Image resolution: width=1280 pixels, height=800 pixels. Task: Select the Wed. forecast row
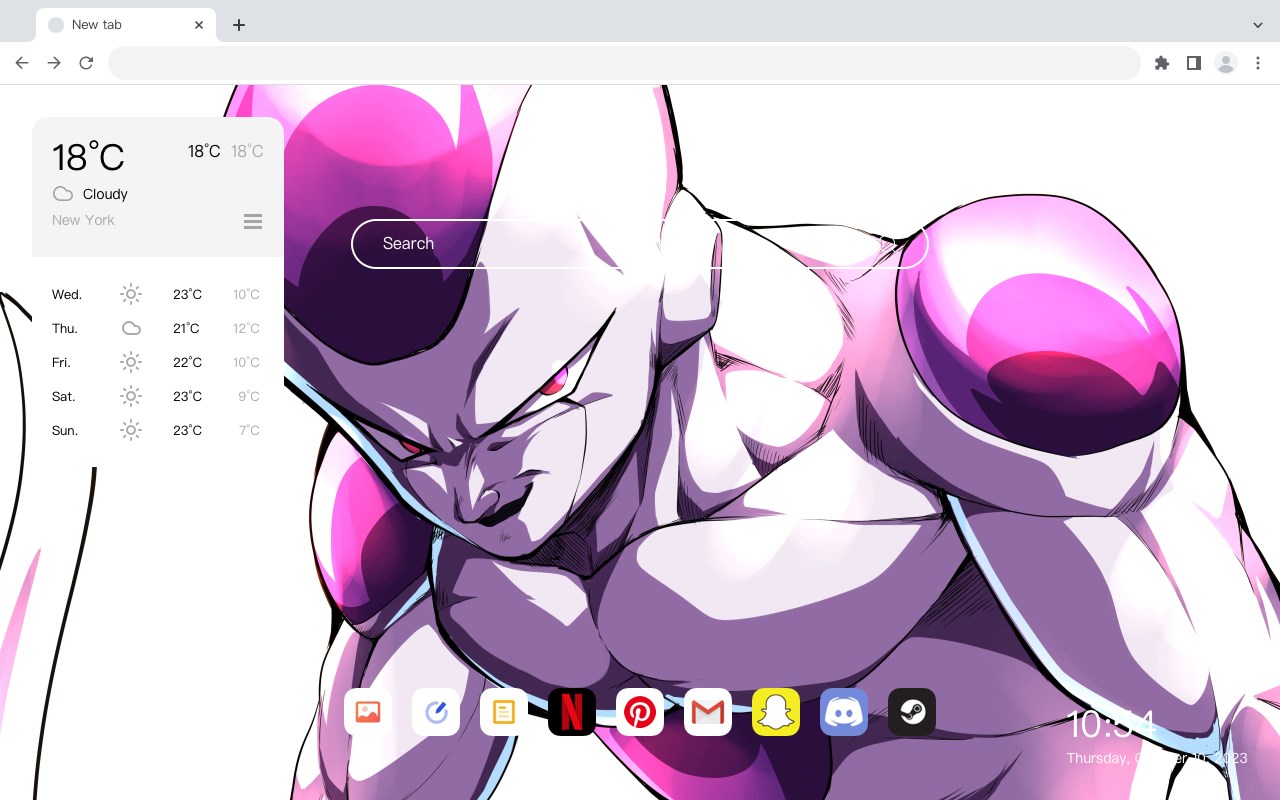(157, 294)
